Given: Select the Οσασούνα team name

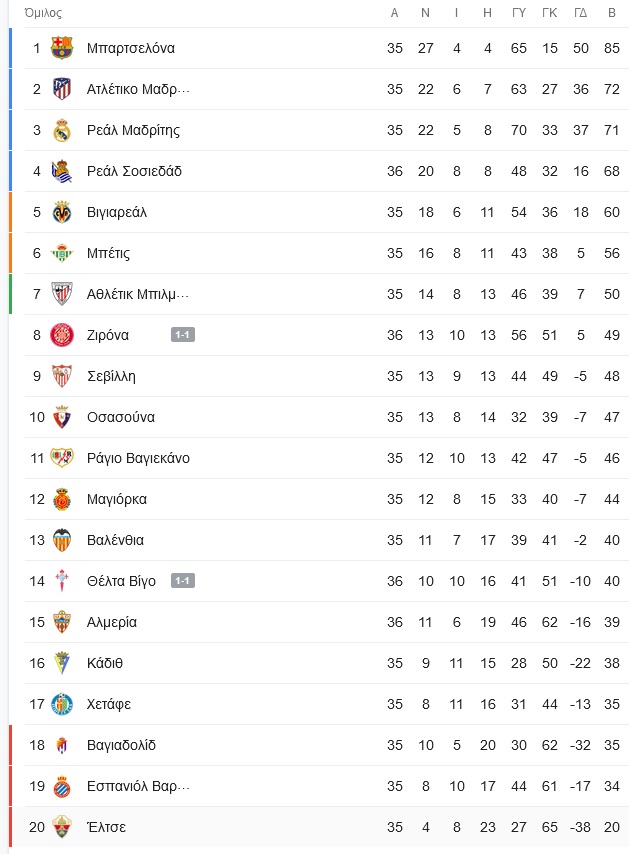Looking at the screenshot, I should click(121, 417).
